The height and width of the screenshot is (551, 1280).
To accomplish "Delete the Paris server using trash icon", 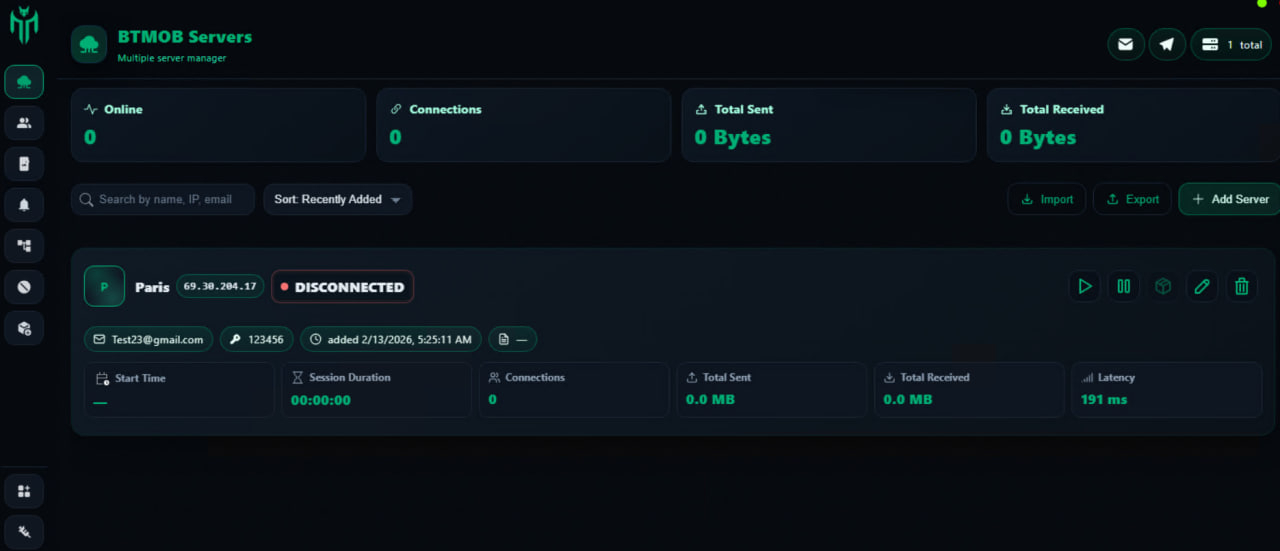I will [x=1242, y=287].
